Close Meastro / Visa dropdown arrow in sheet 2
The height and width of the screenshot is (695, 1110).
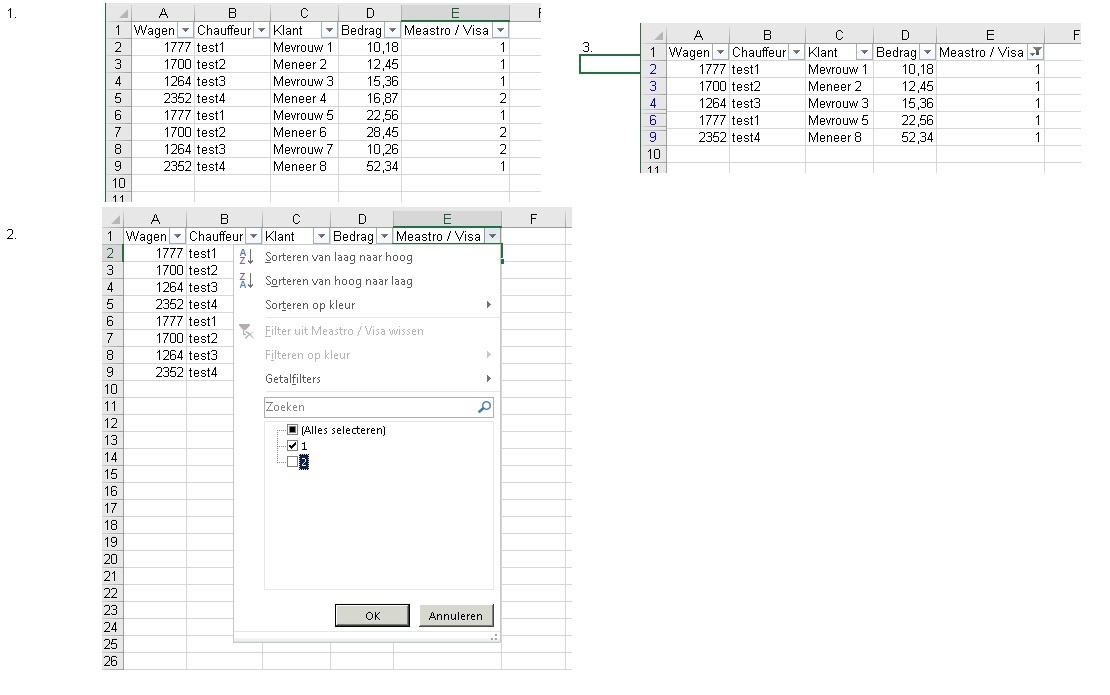tap(493, 236)
